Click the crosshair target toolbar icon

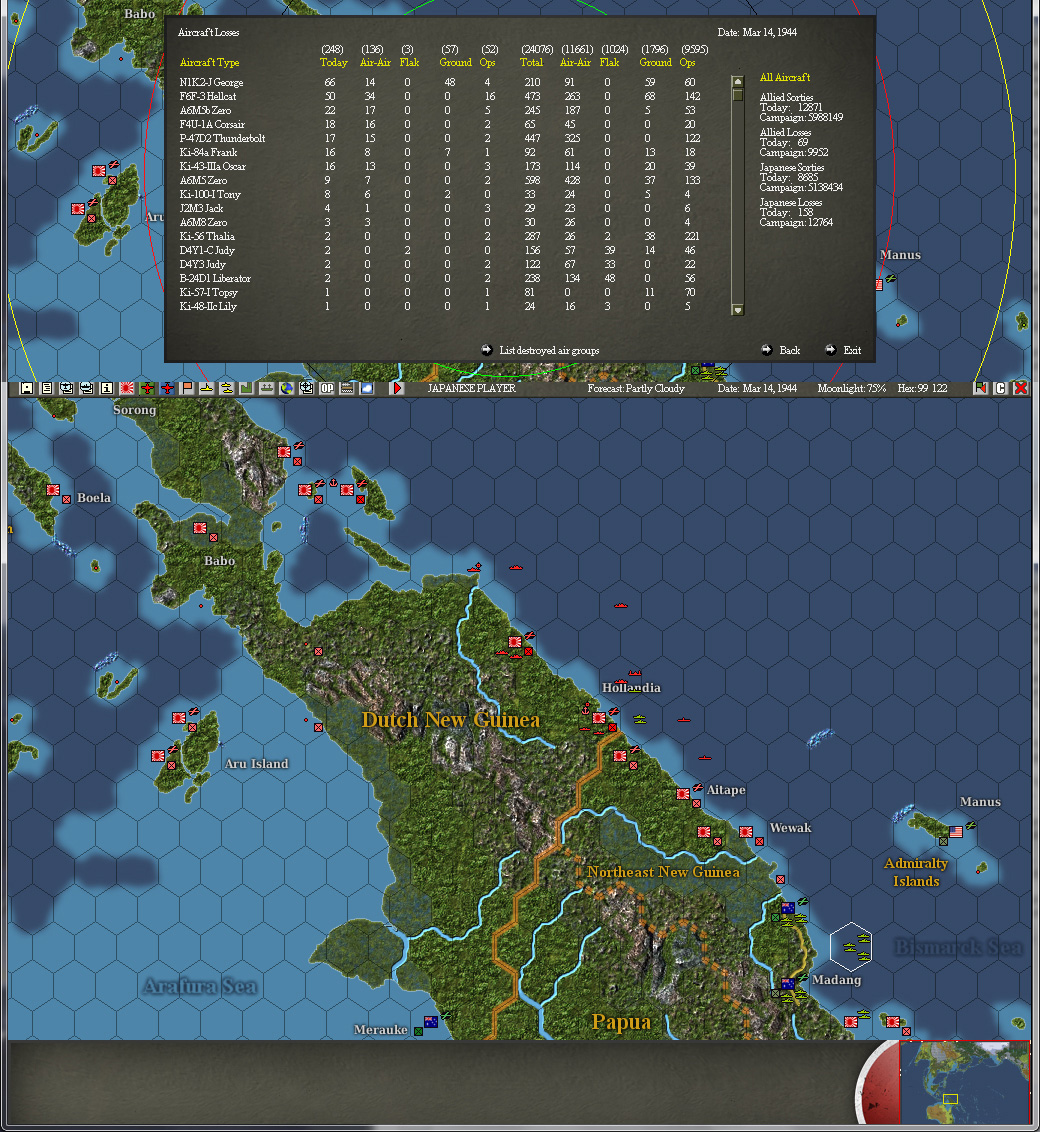pos(307,388)
